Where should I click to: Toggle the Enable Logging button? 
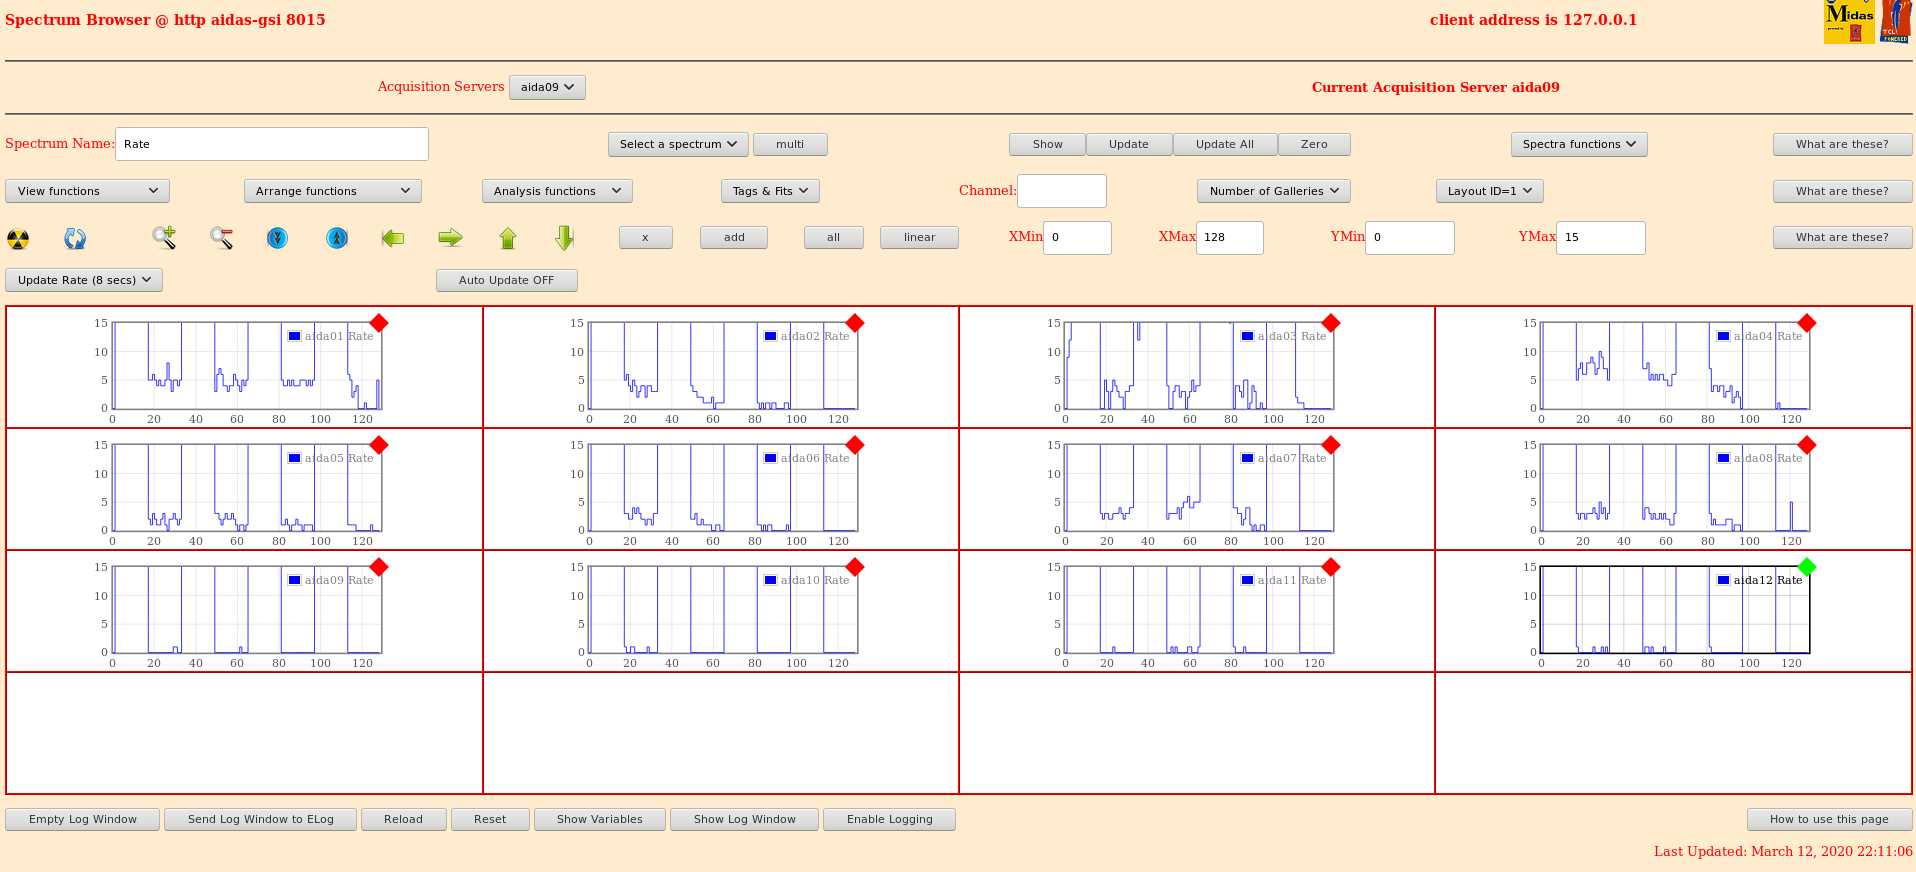click(x=889, y=819)
